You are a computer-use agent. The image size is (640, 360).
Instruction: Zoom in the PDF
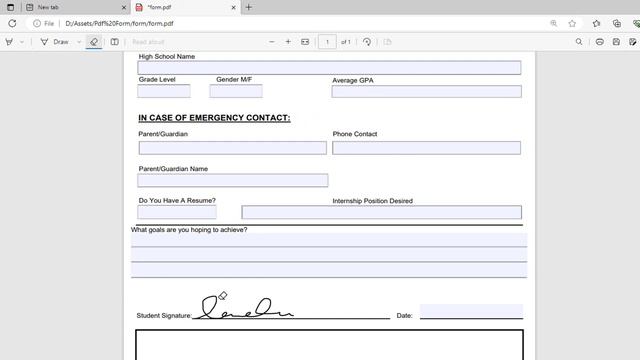pos(288,42)
